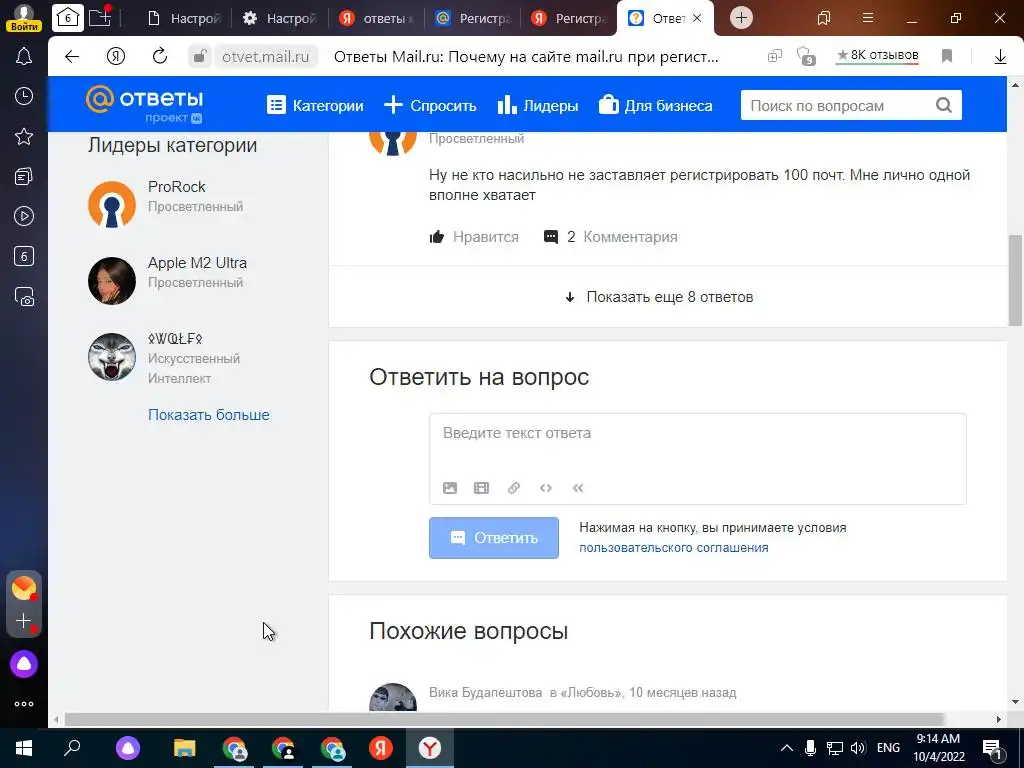1024x768 pixels.
Task: Insert code block in answer editor
Action: click(546, 488)
